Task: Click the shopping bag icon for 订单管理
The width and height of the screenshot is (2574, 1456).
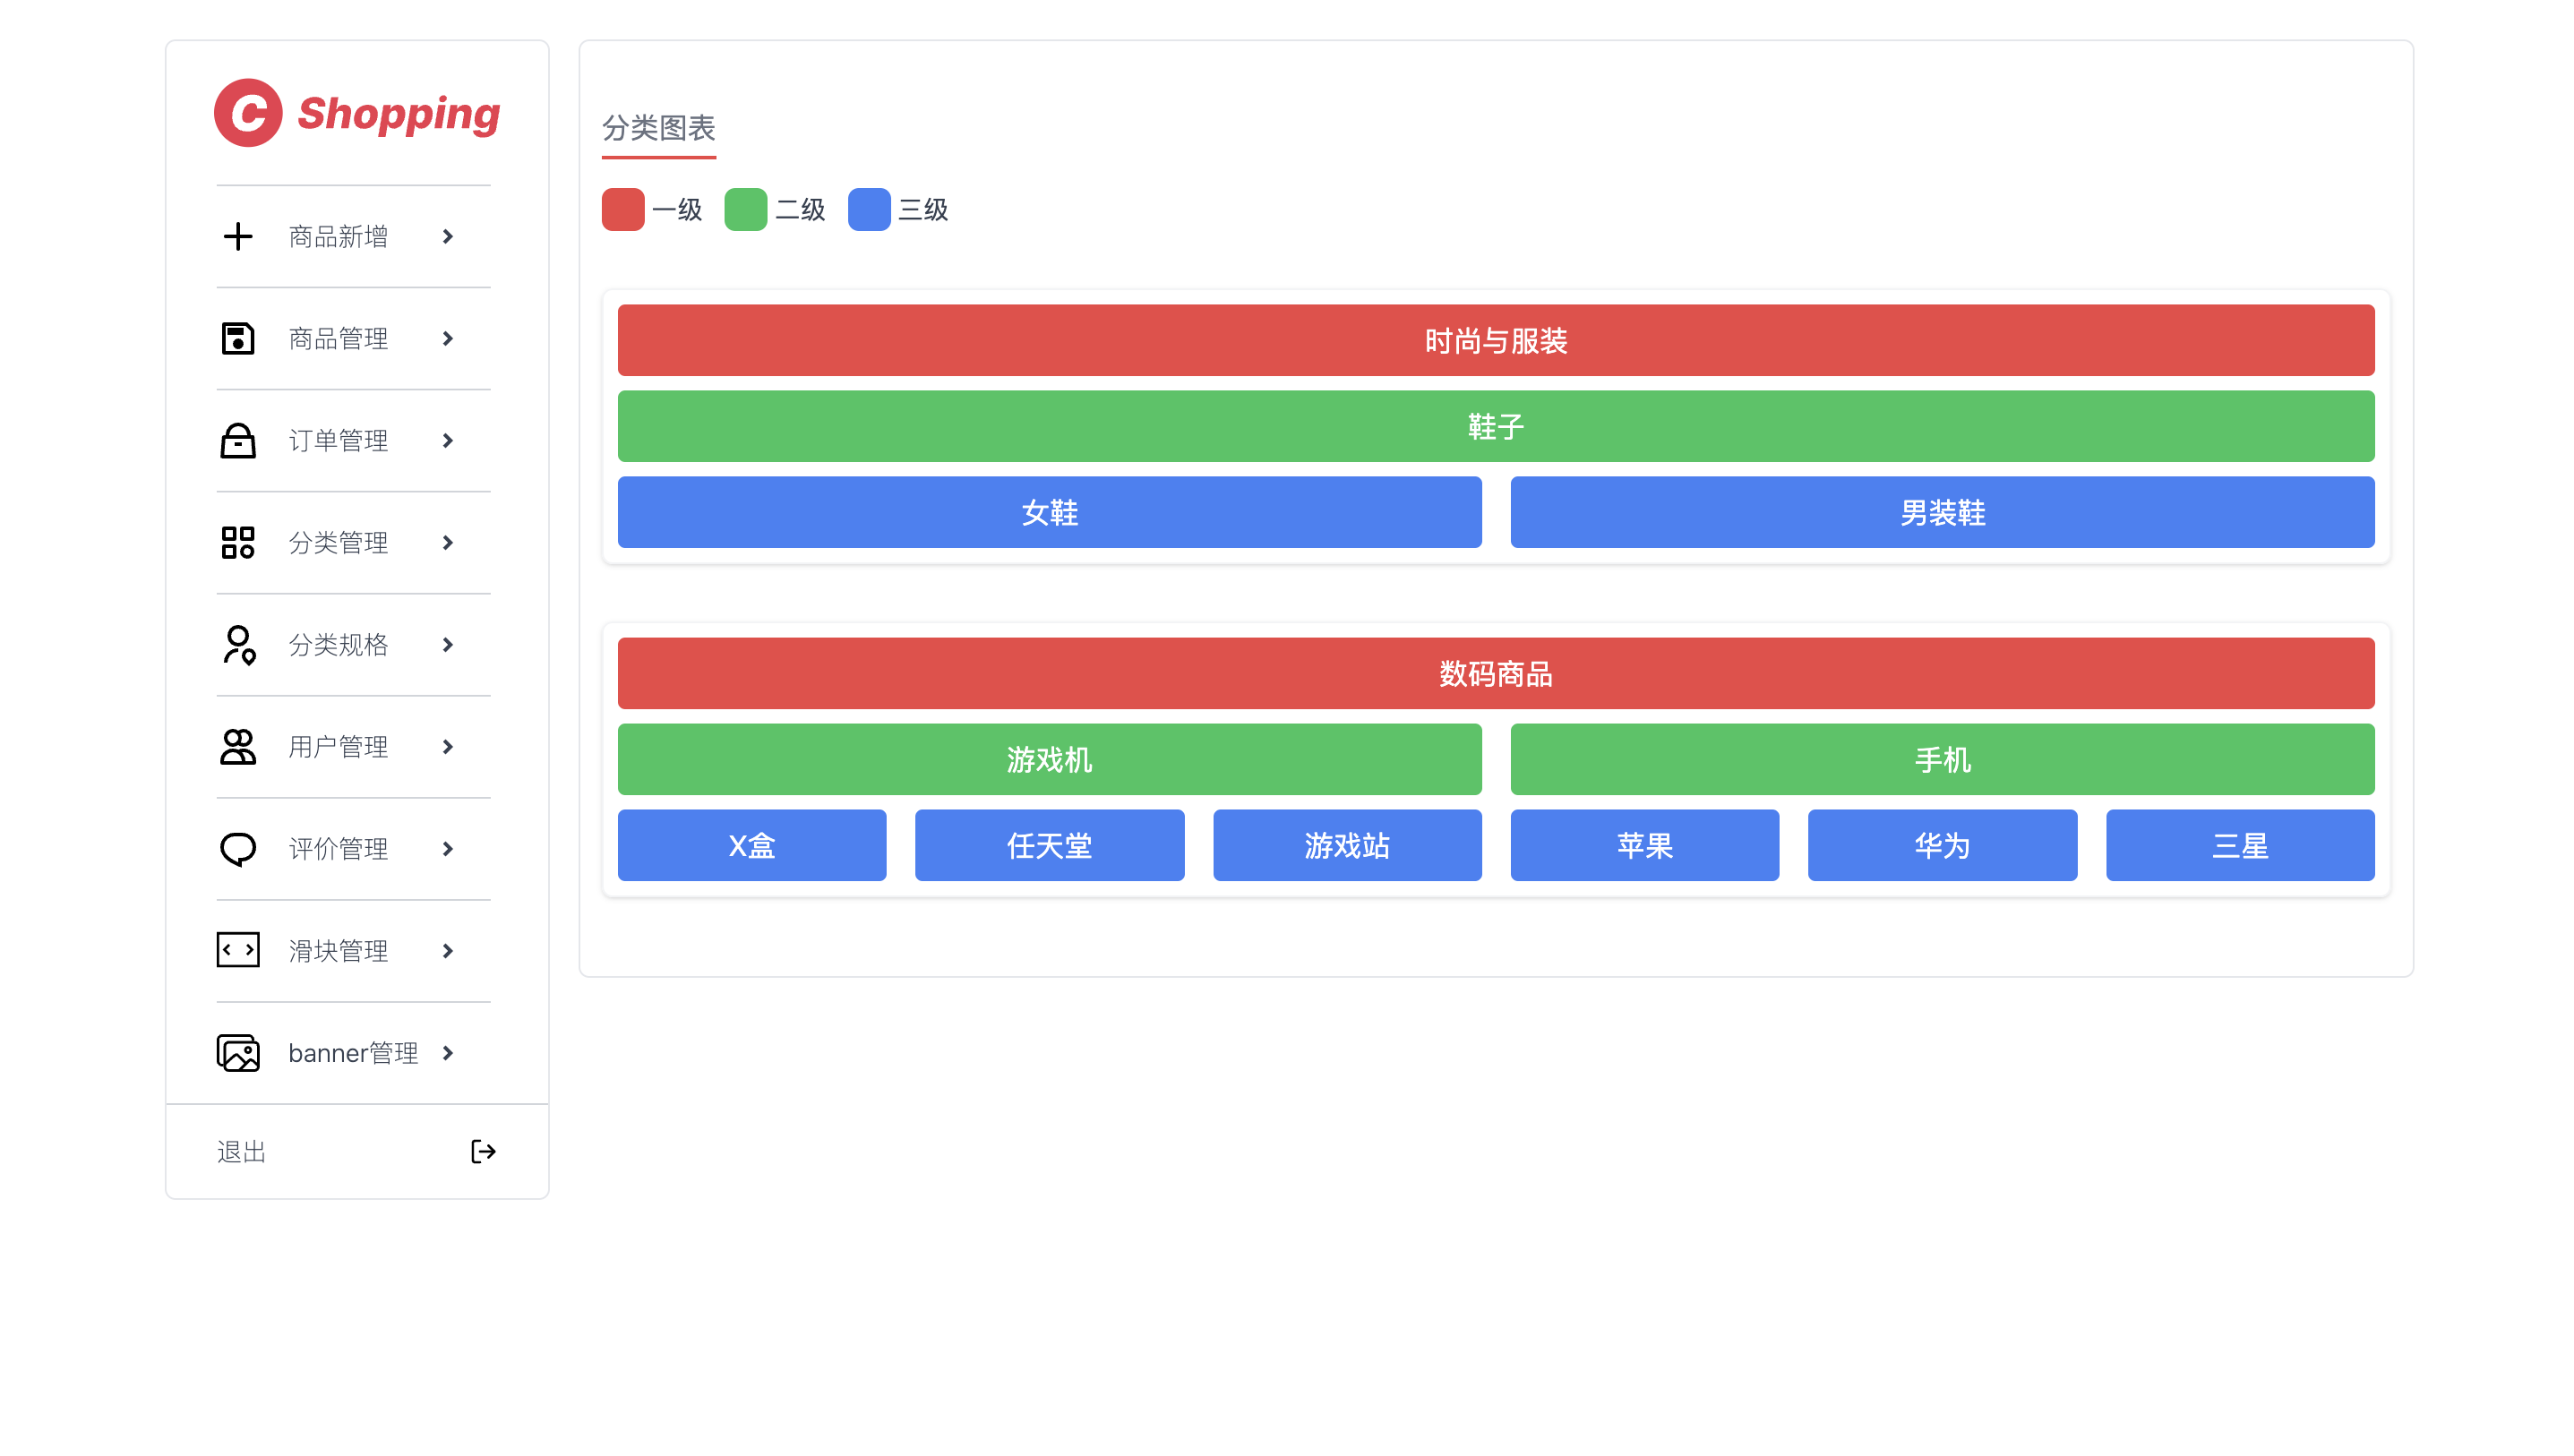Action: (x=238, y=441)
